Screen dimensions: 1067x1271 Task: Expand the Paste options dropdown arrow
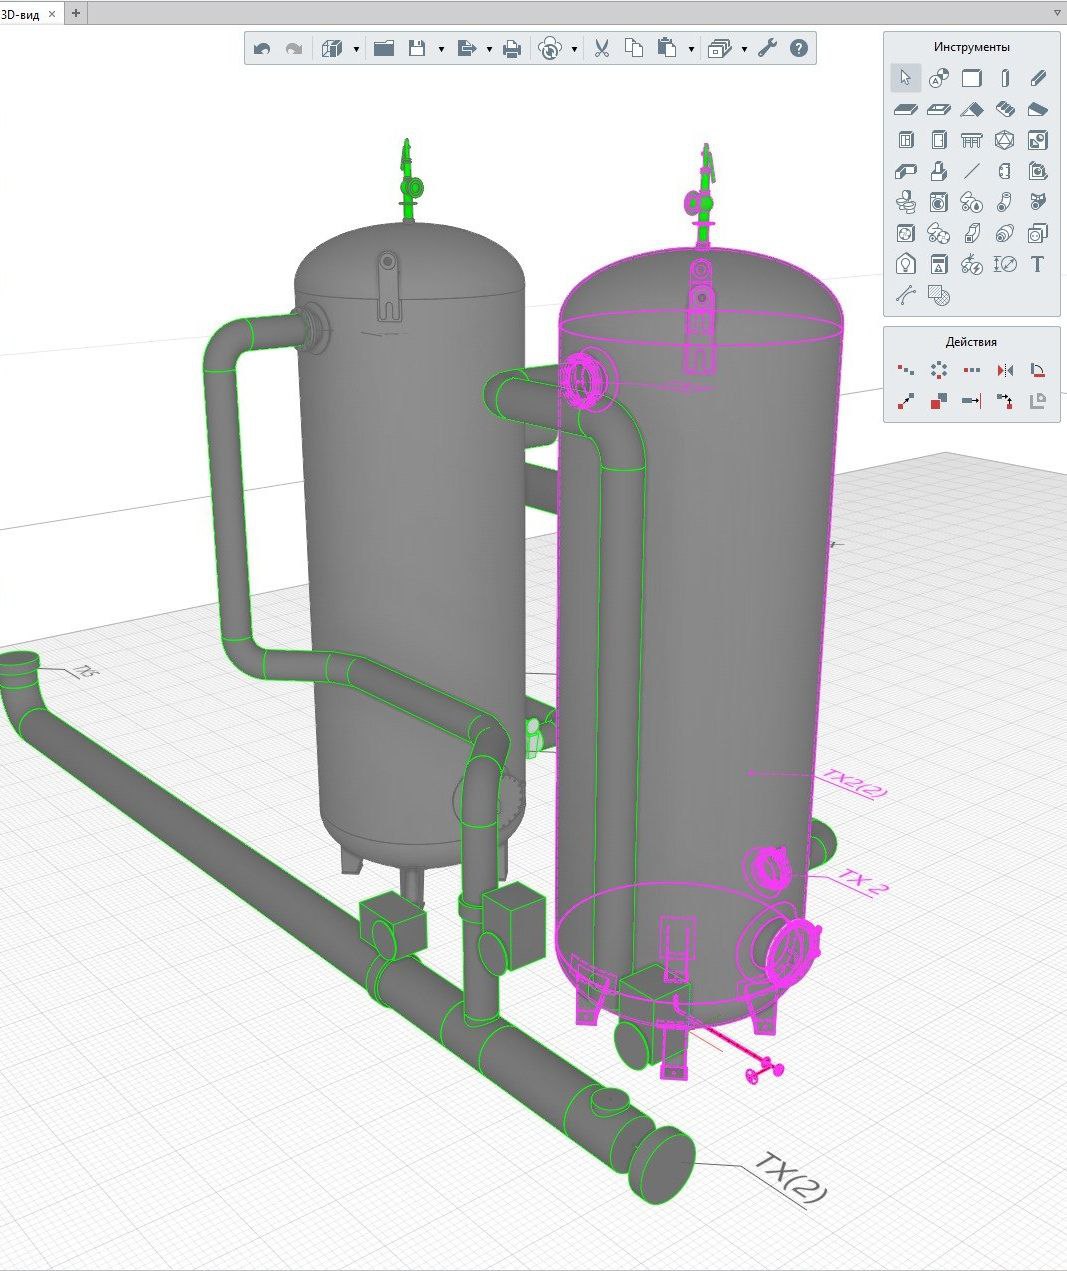(x=691, y=49)
